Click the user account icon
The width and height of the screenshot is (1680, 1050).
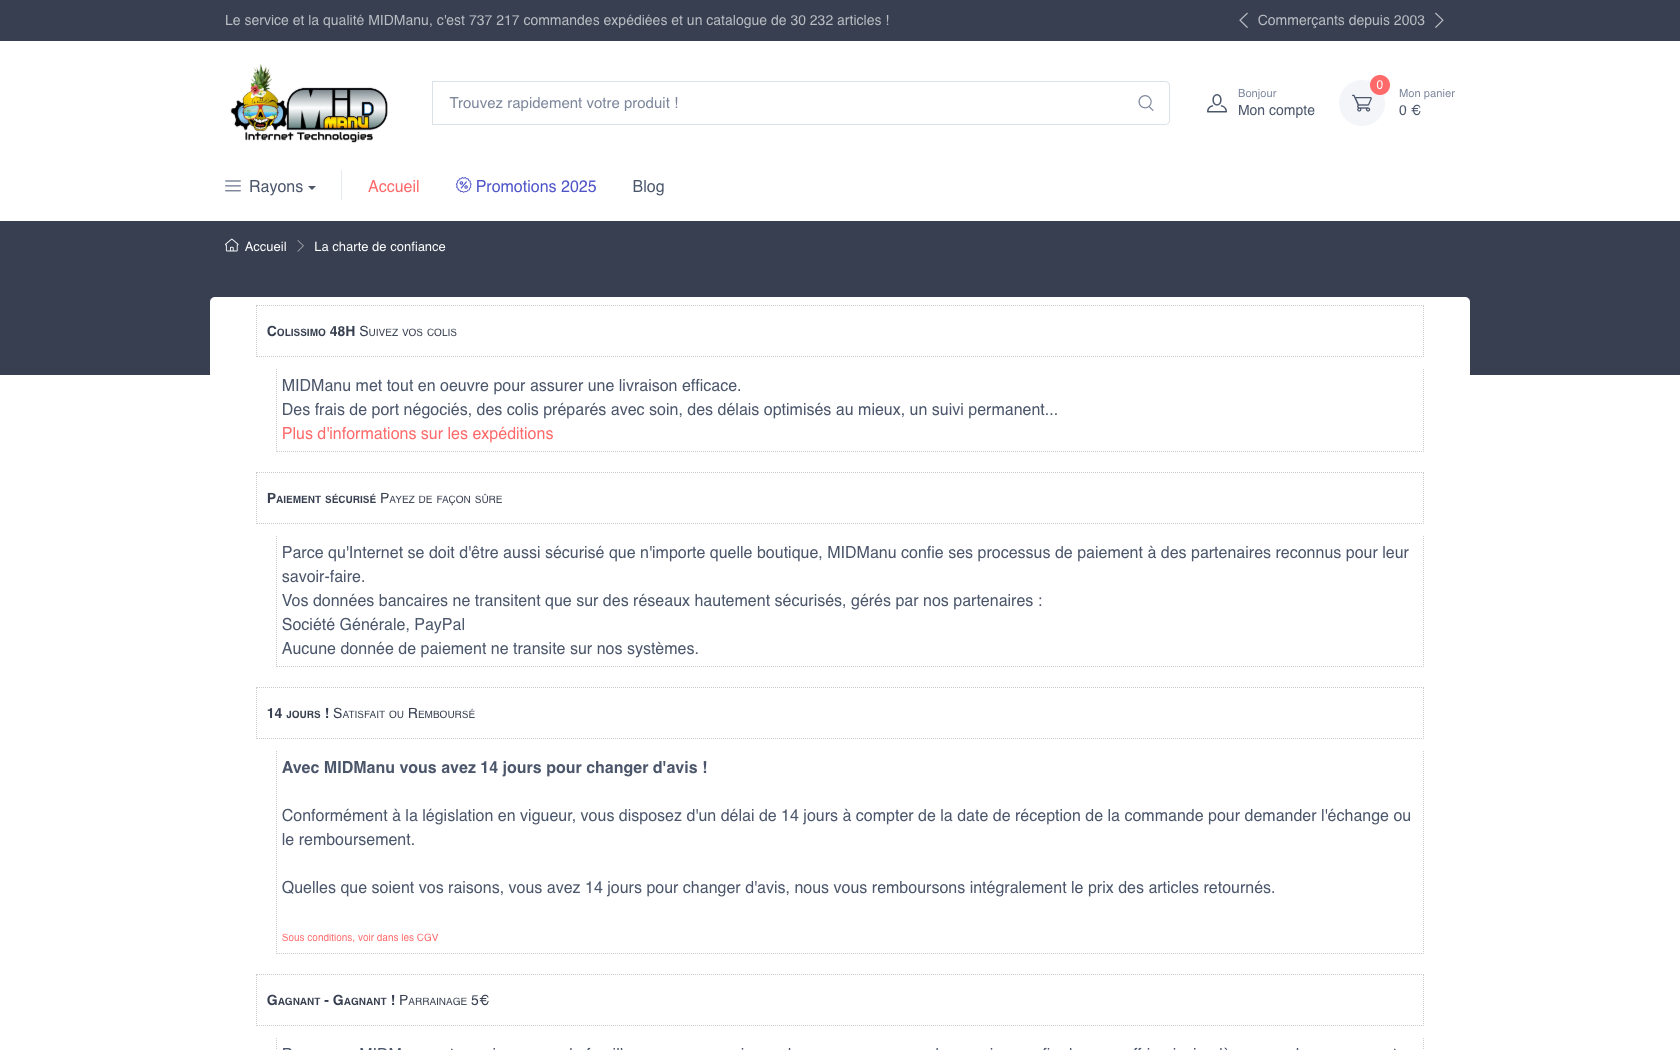pyautogui.click(x=1216, y=103)
